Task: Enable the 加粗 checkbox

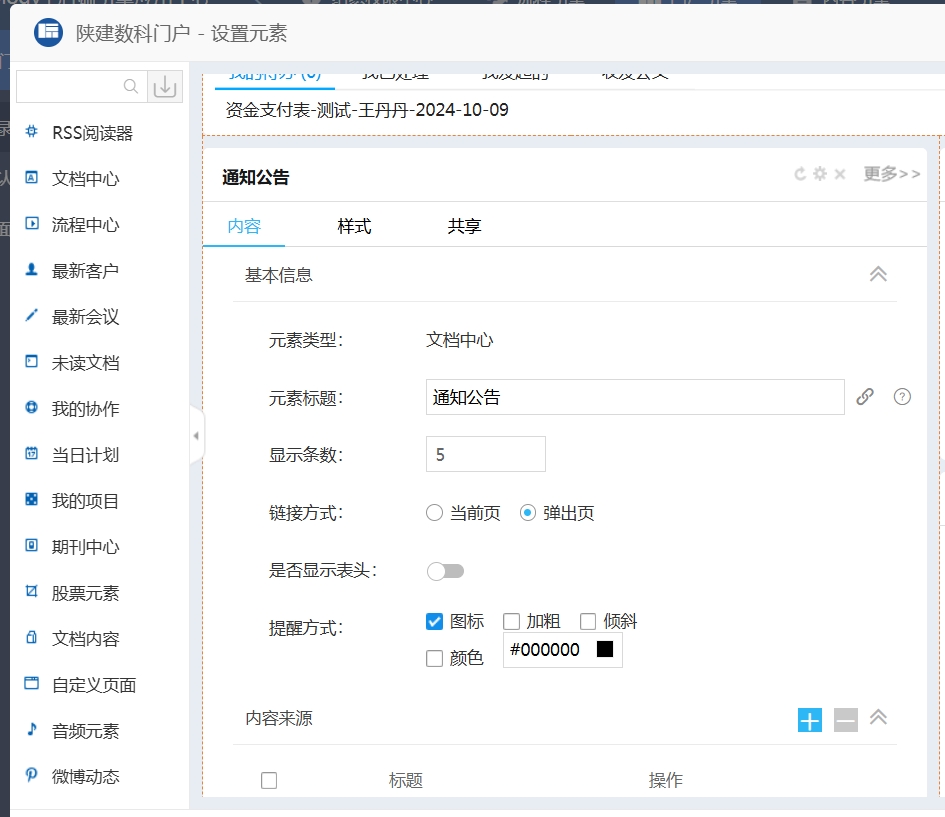Action: [511, 621]
